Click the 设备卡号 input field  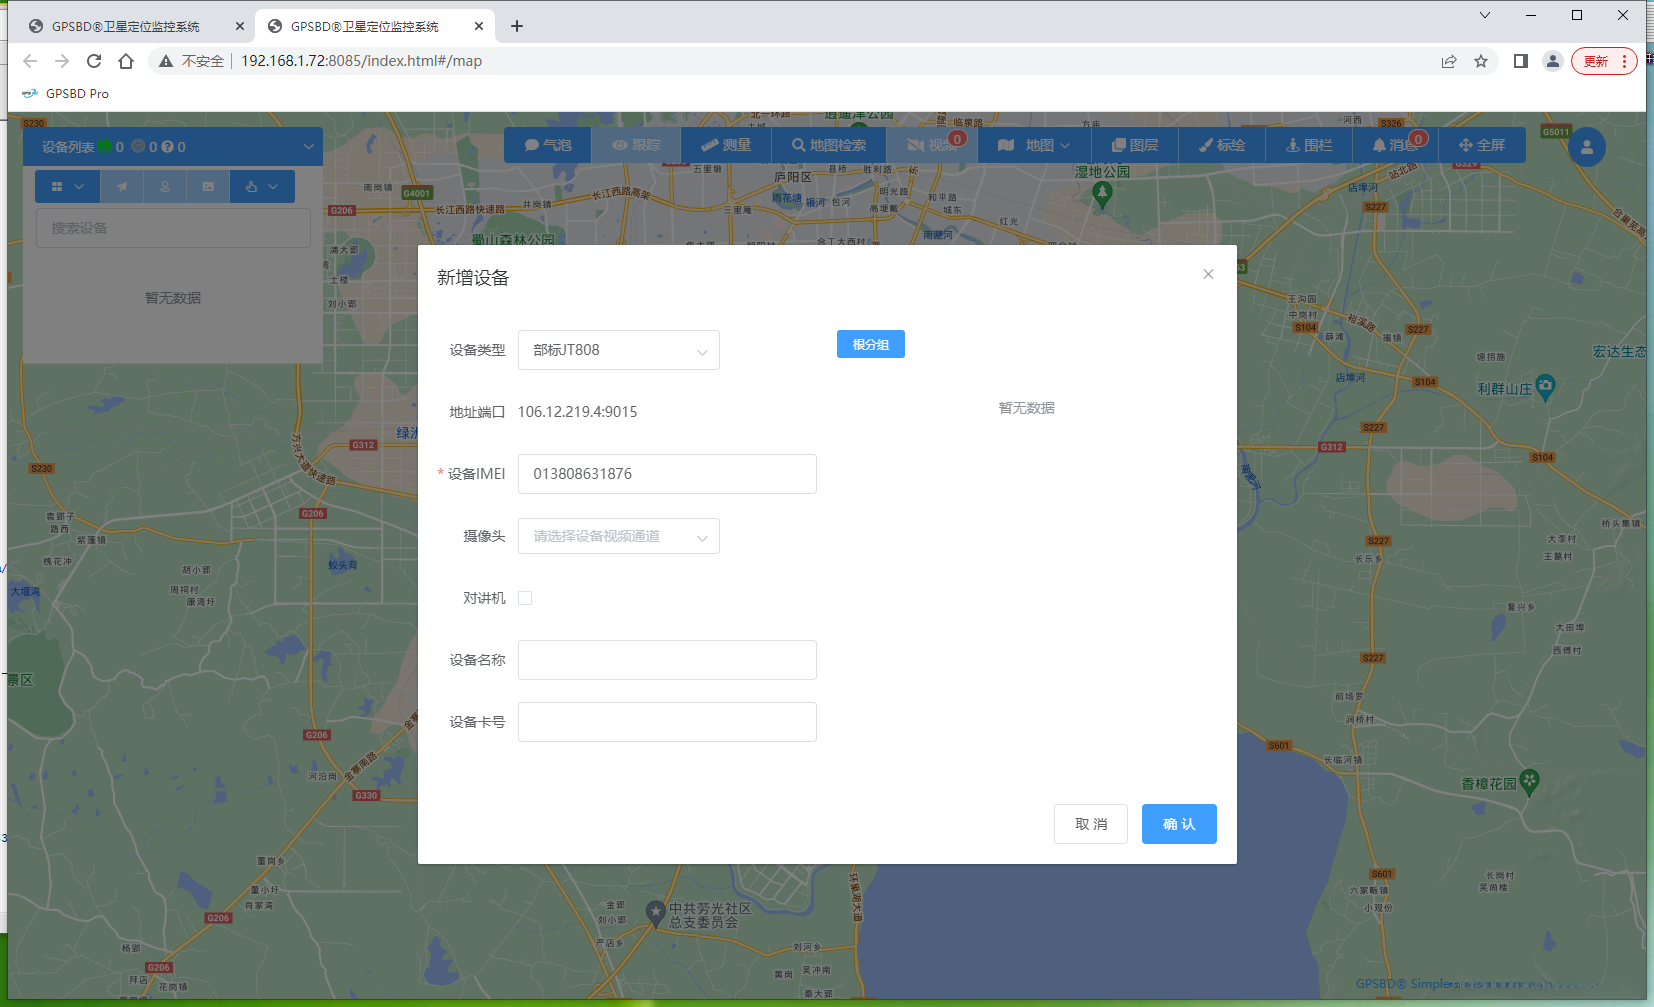pyautogui.click(x=667, y=722)
